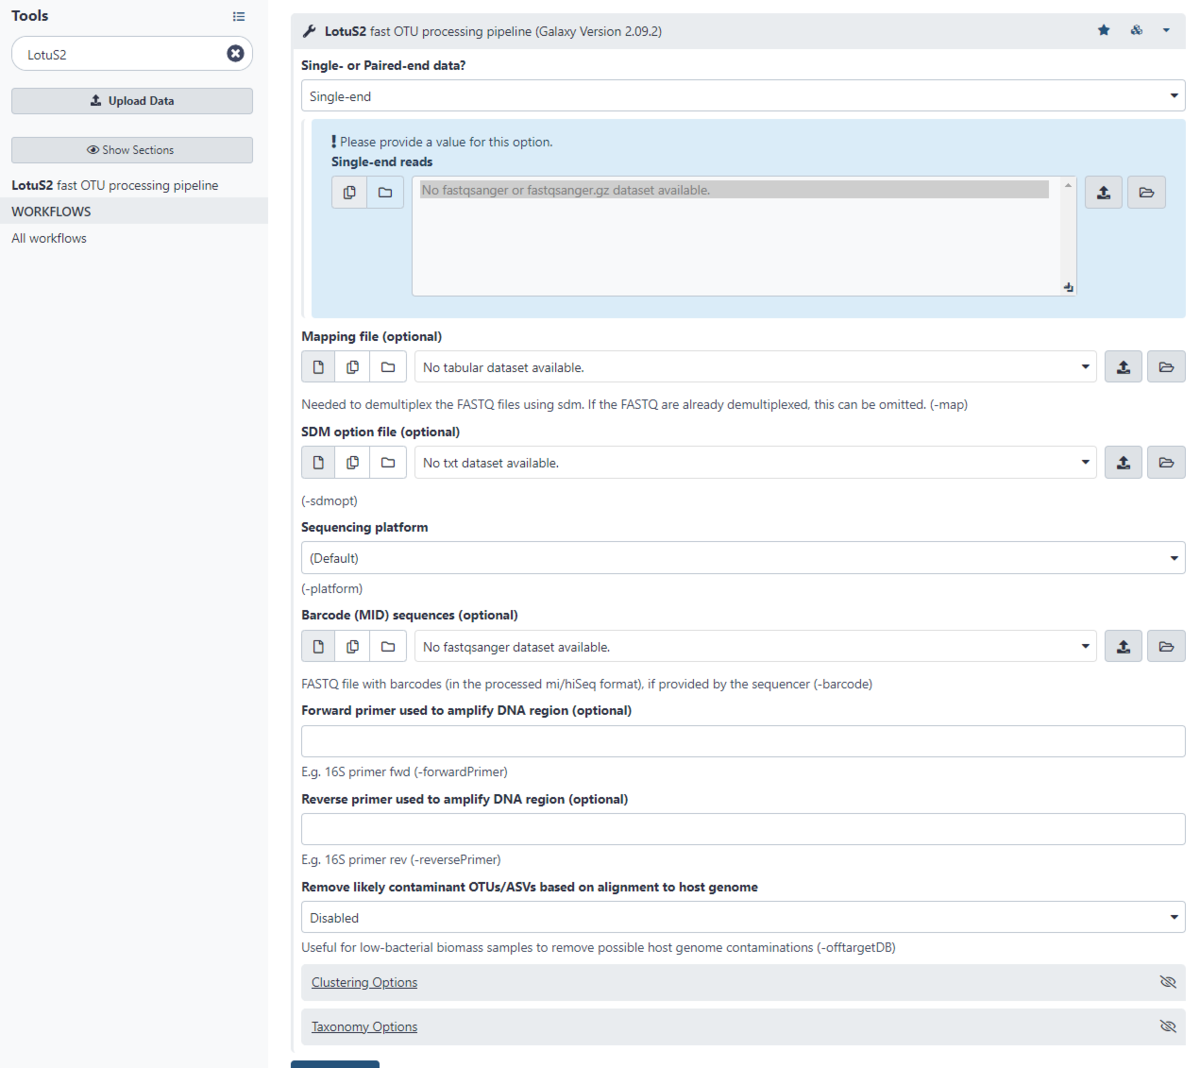Open the tool options caret menu
Viewport: 1200px width, 1068px height.
[x=1166, y=30]
